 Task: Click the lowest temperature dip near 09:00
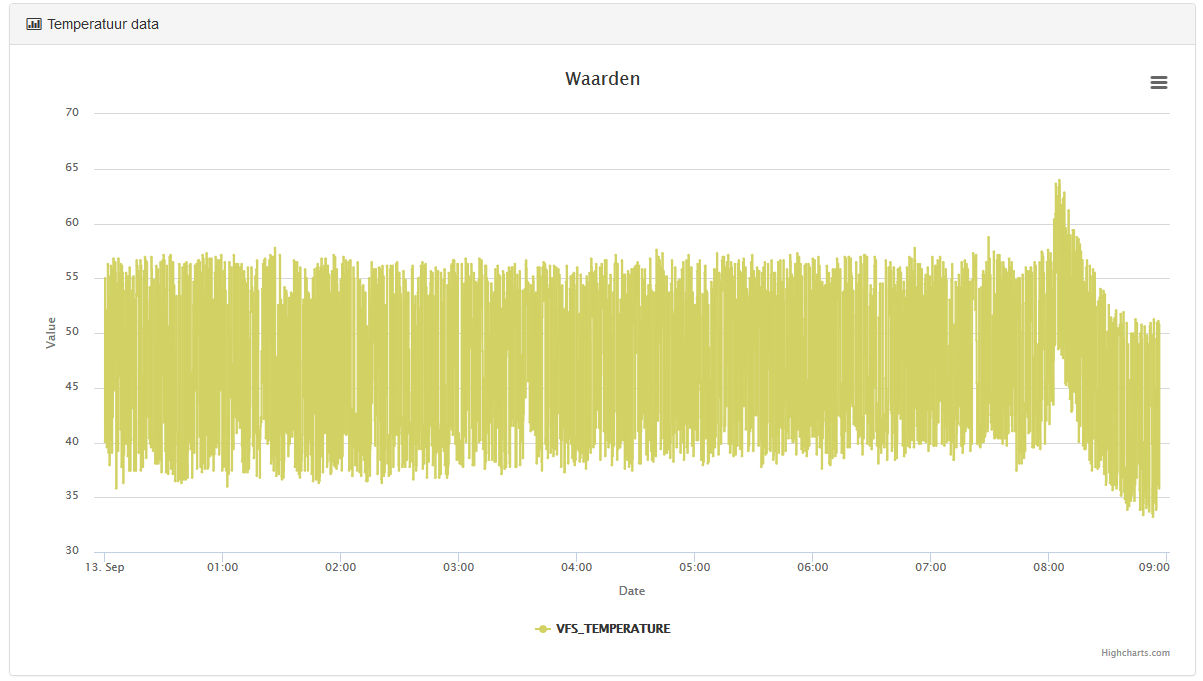1152,515
